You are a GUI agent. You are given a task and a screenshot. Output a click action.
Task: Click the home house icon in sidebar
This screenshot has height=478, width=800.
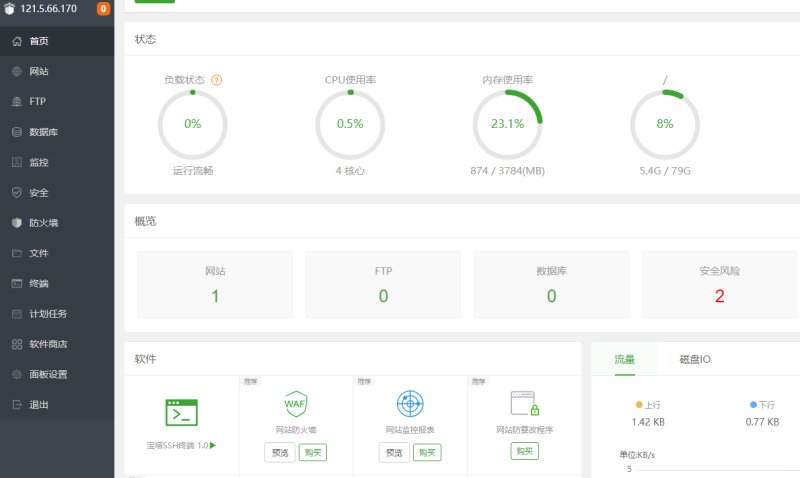pos(17,41)
